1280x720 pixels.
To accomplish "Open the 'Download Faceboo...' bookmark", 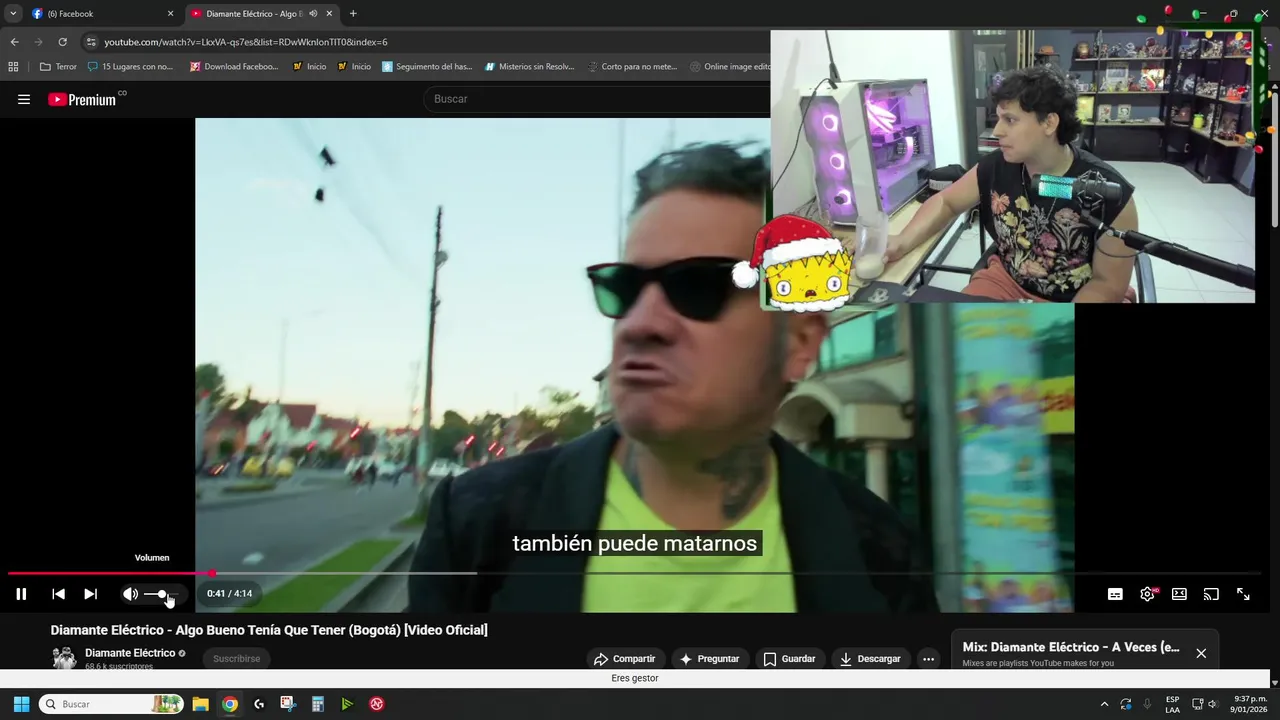I will 234,67.
